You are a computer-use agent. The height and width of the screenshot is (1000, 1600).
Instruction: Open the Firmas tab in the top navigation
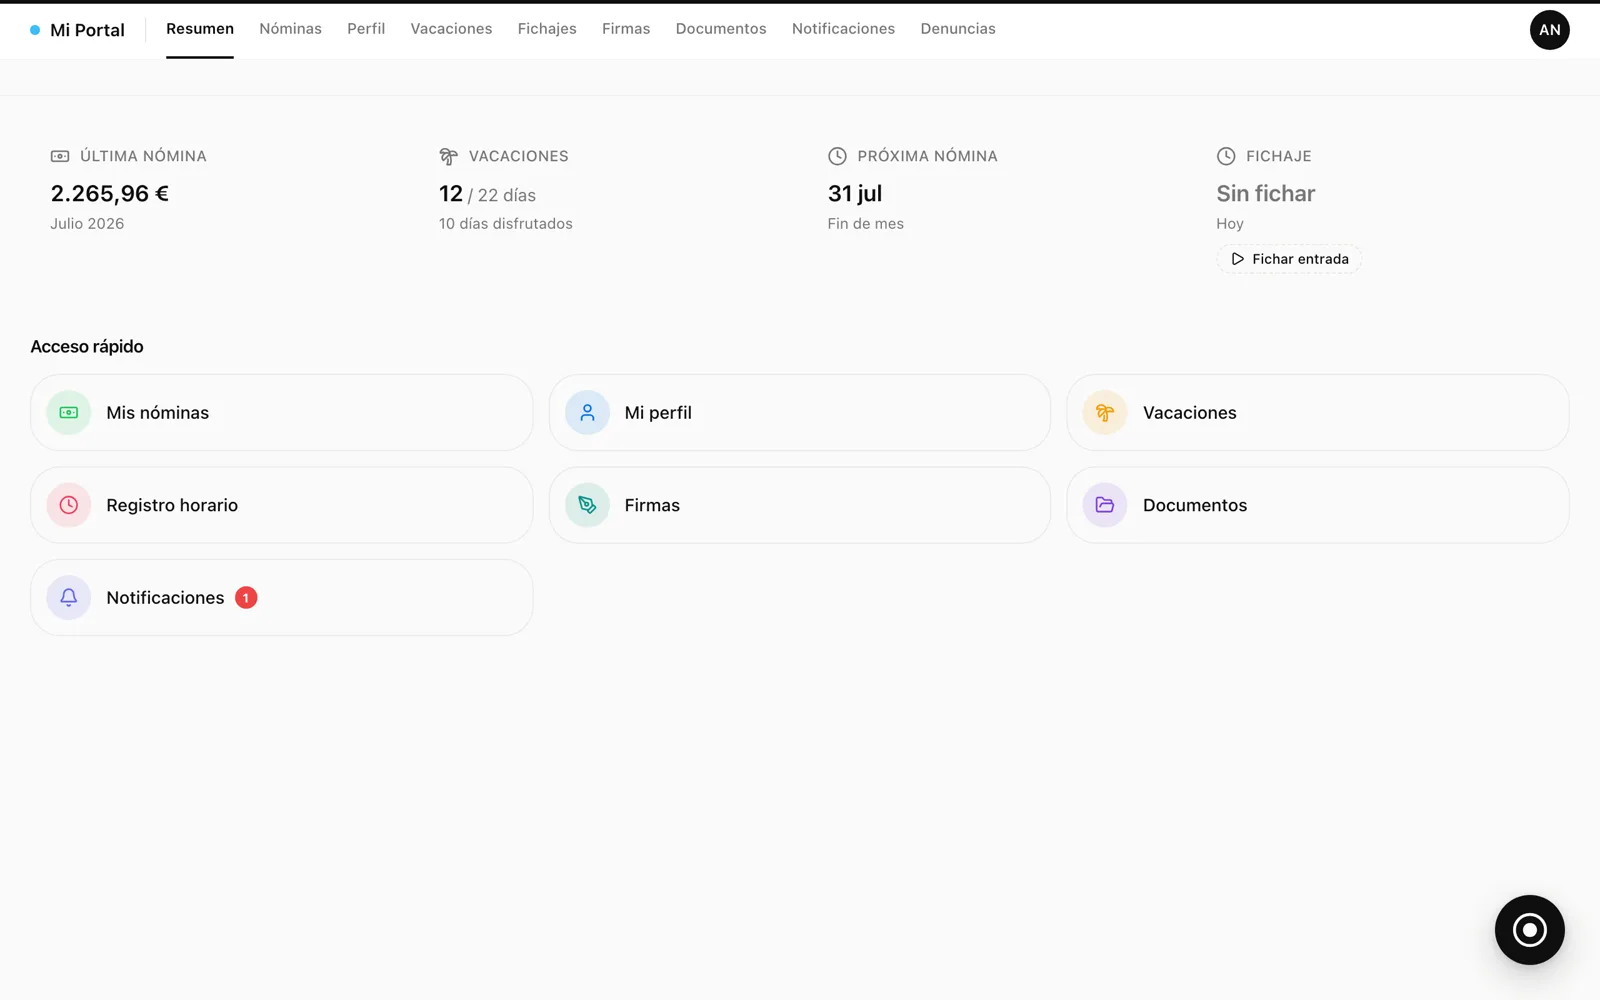[626, 29]
